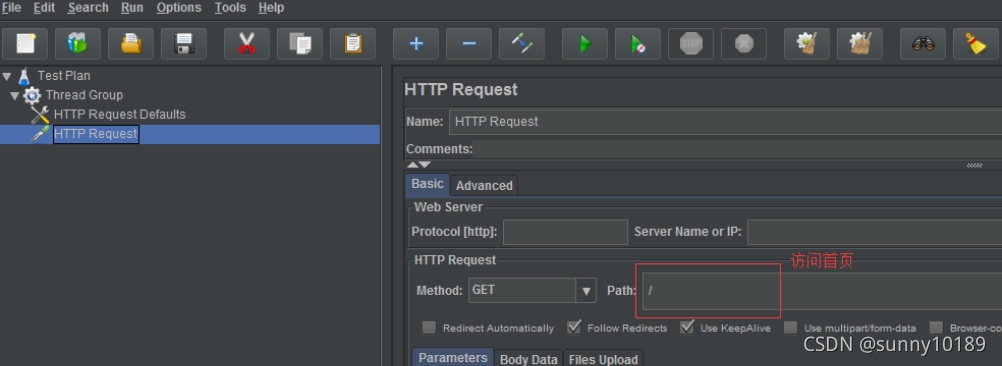Enable Use multipart/form-data checkbox
This screenshot has height=366, width=1002.
(x=790, y=328)
